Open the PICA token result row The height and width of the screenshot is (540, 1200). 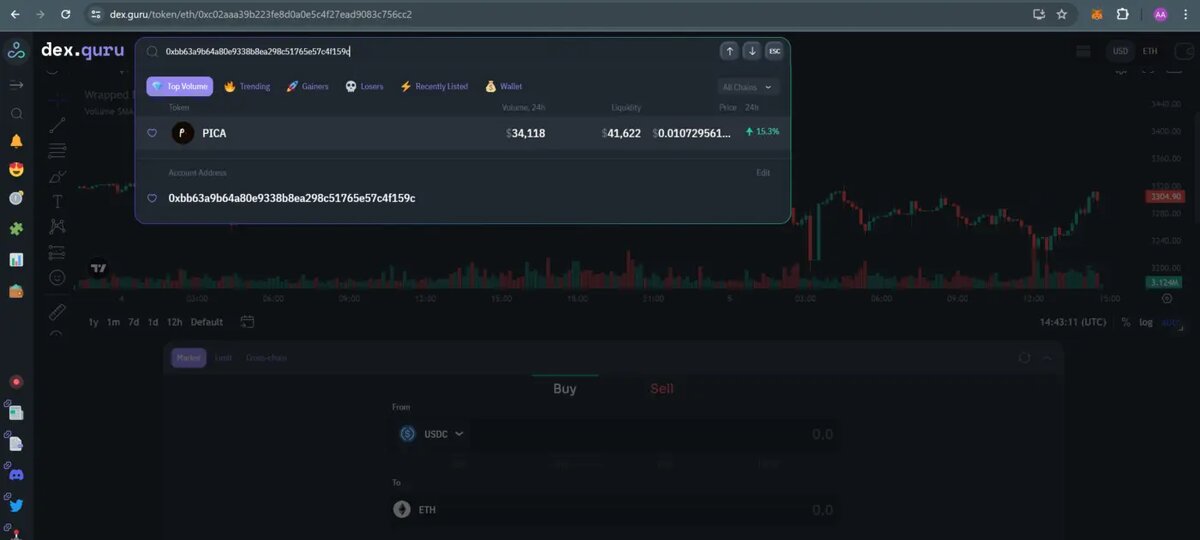(x=463, y=133)
